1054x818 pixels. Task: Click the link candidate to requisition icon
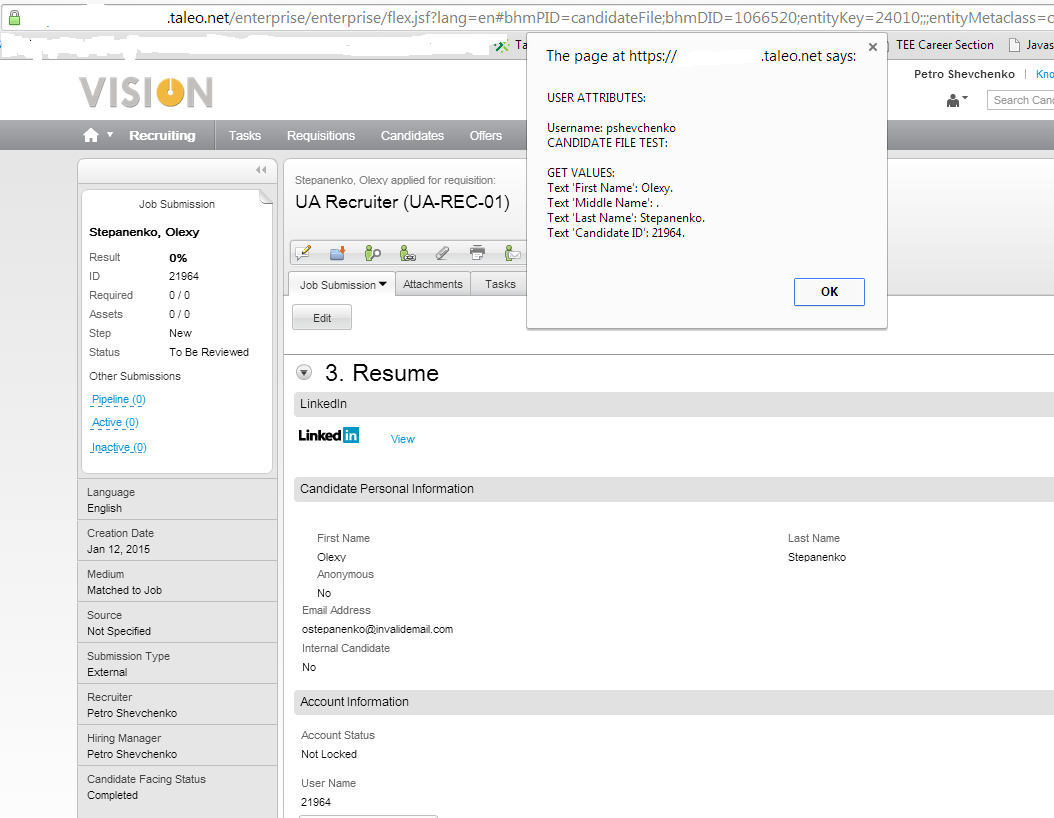pyautogui.click(x=408, y=252)
